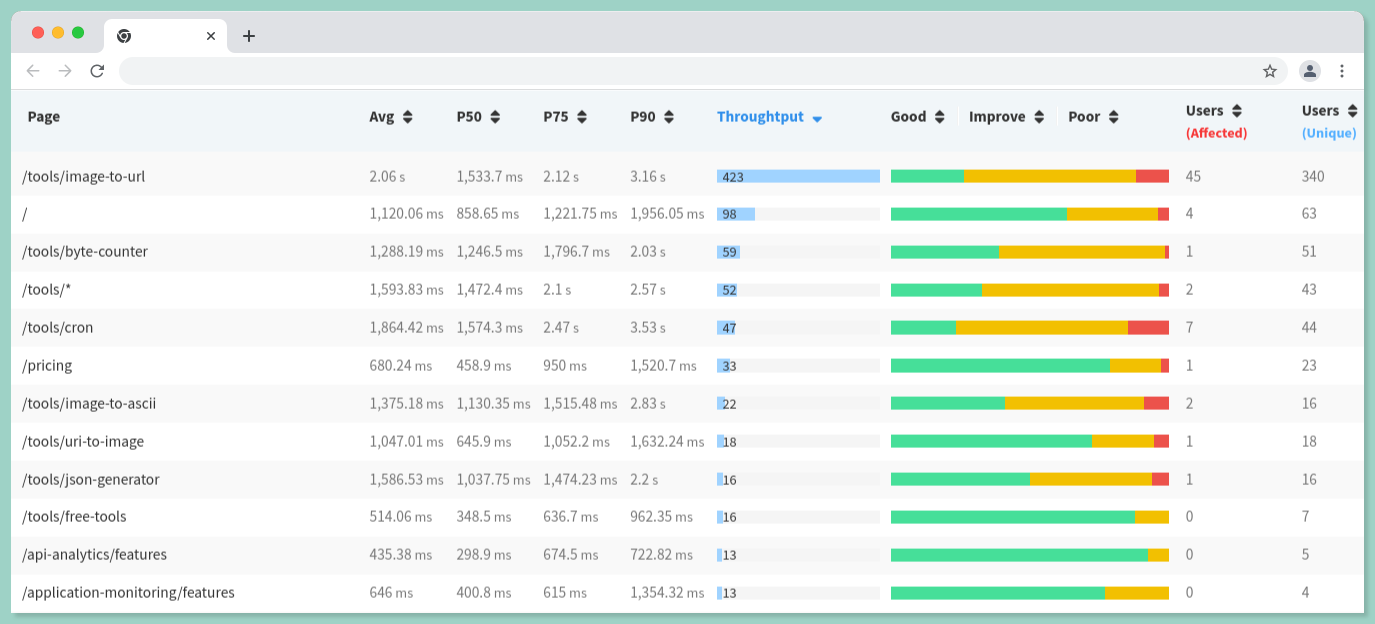The width and height of the screenshot is (1375, 624).
Task: Click the Avg value 1,120.06 ms
Action: click(406, 214)
